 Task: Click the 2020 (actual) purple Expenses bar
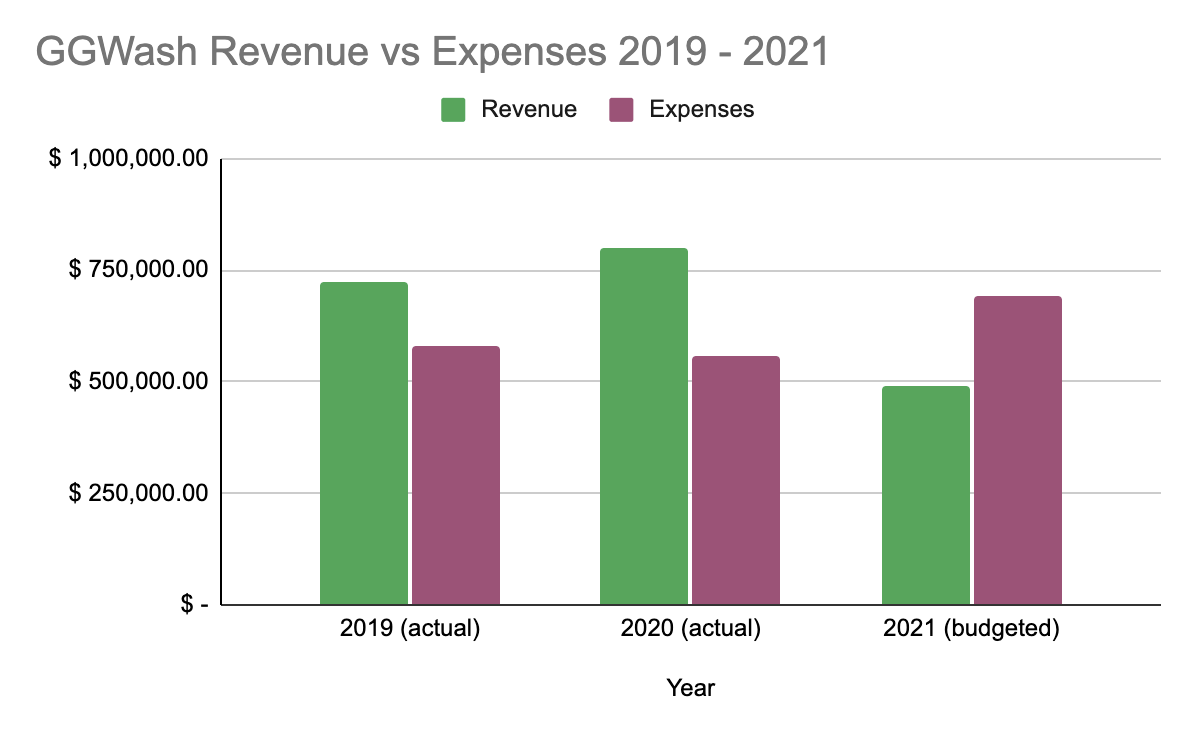[736, 481]
